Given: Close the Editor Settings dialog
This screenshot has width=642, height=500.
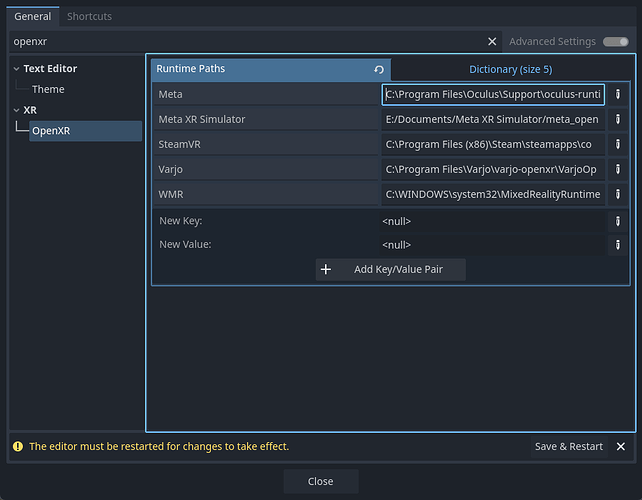Looking at the screenshot, I should pos(321,481).
